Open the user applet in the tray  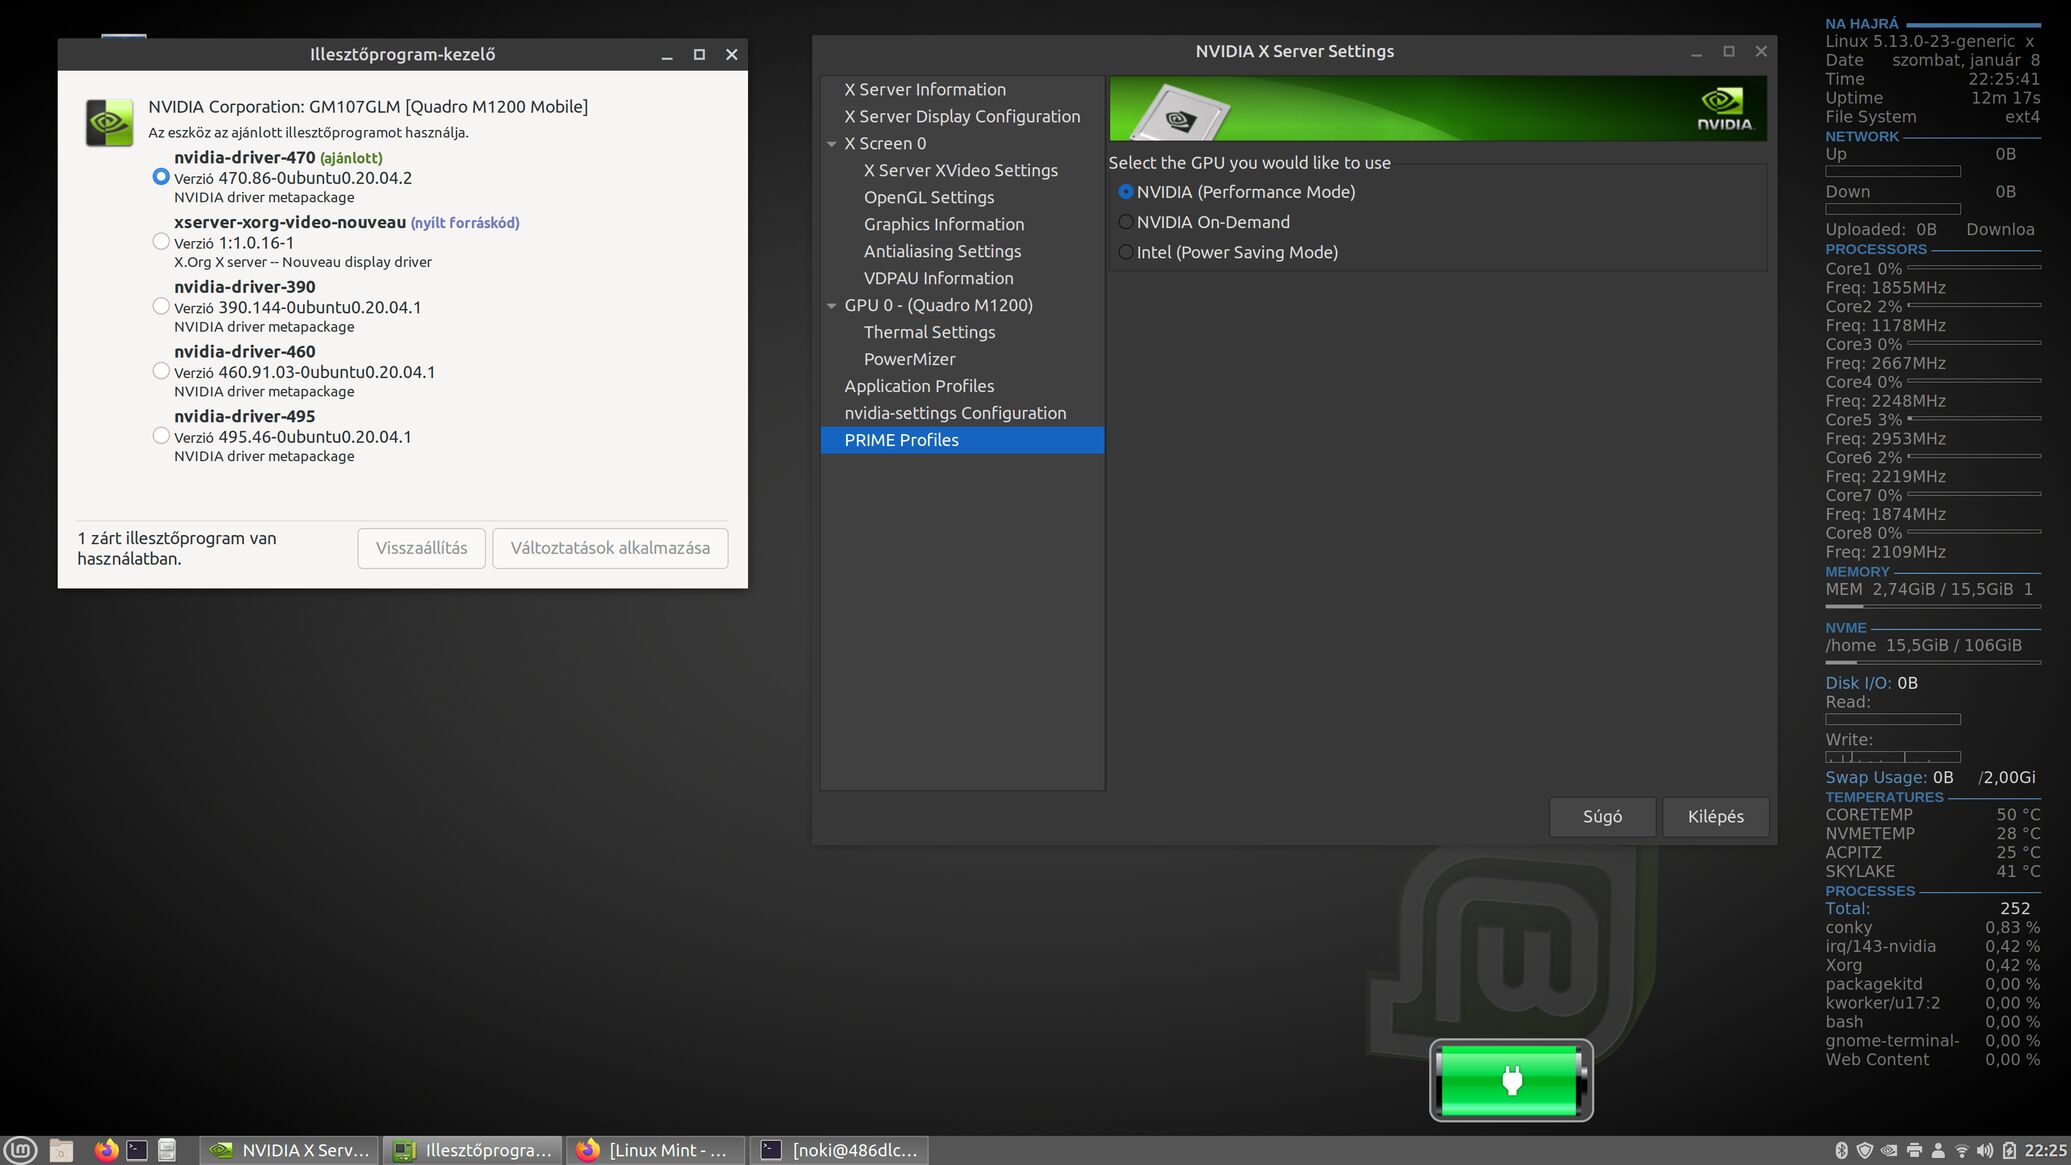click(1938, 1150)
